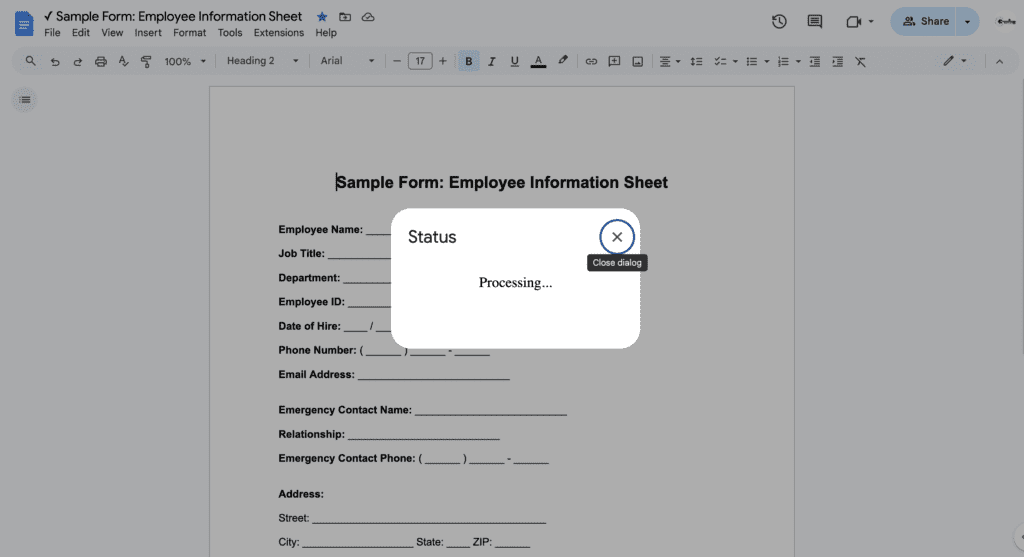Open the bulleted list options arrow
This screenshot has width=1024, height=557.
tap(767, 61)
